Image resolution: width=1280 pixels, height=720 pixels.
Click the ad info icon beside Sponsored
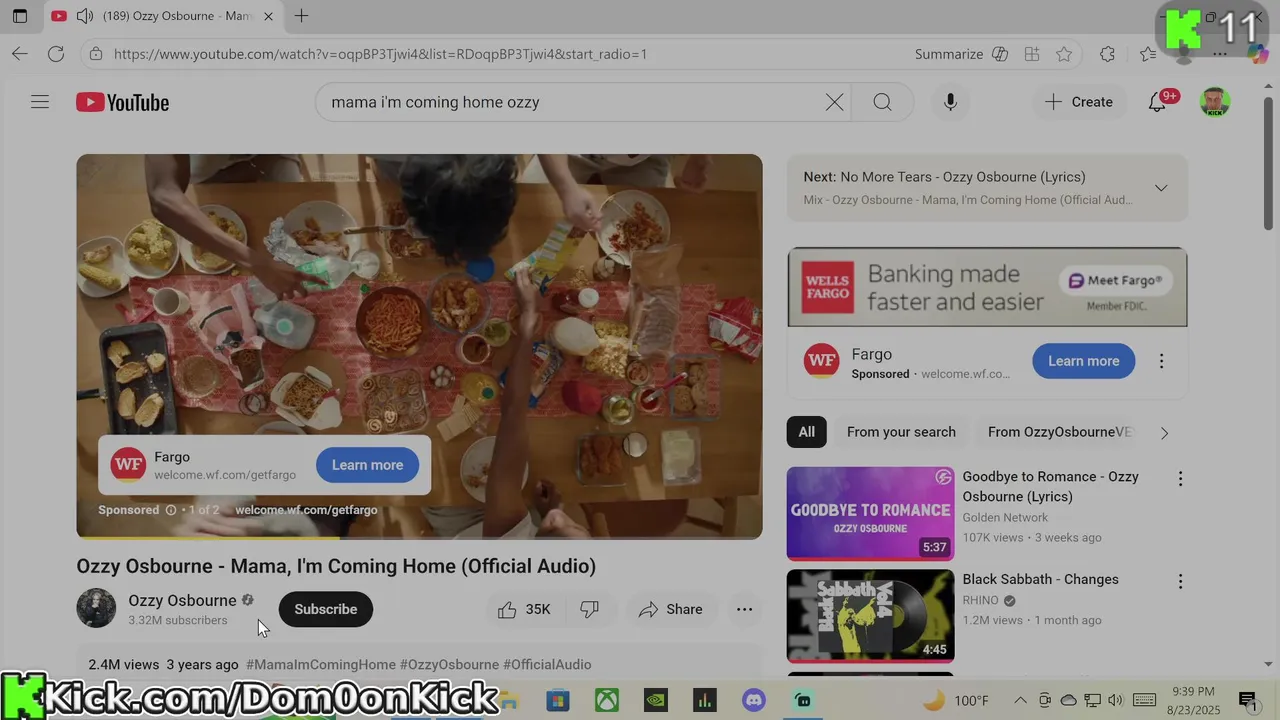171,510
